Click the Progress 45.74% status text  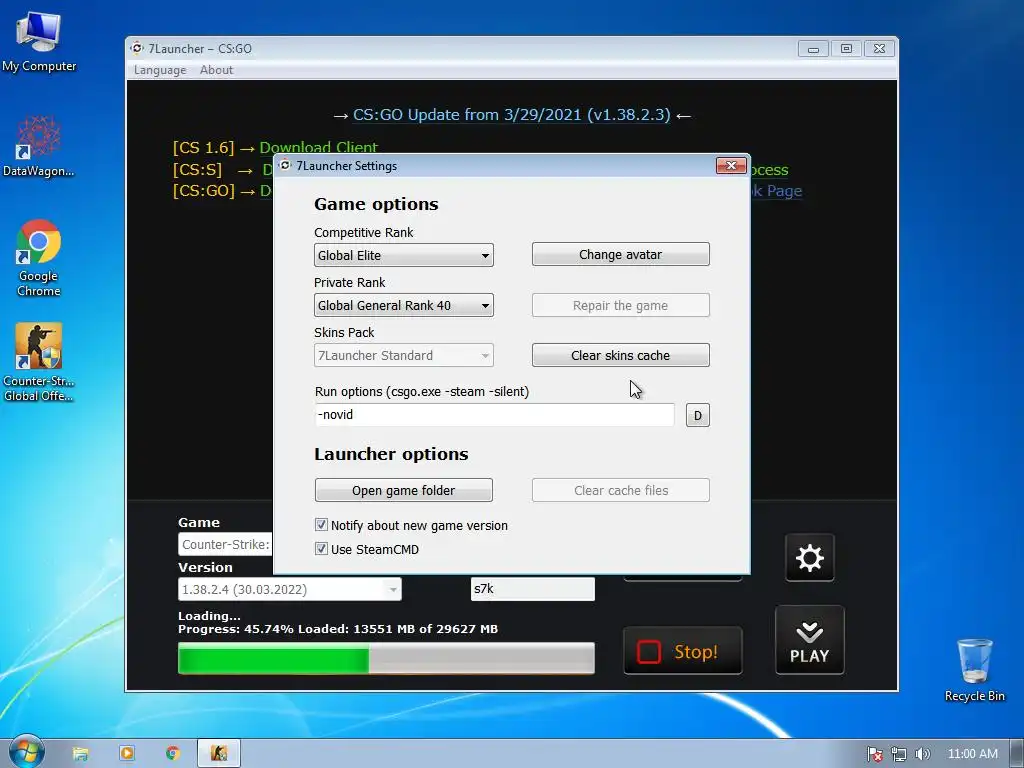[x=338, y=629]
